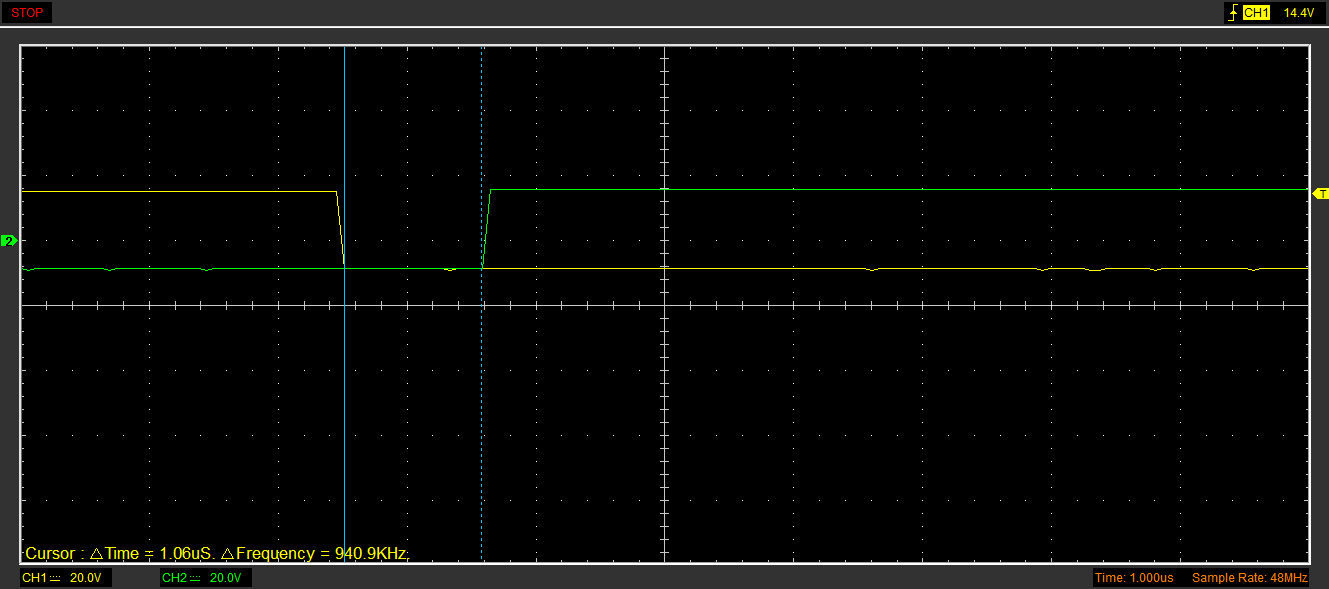Select the highlighted CH1 trigger source label

(x=1256, y=13)
